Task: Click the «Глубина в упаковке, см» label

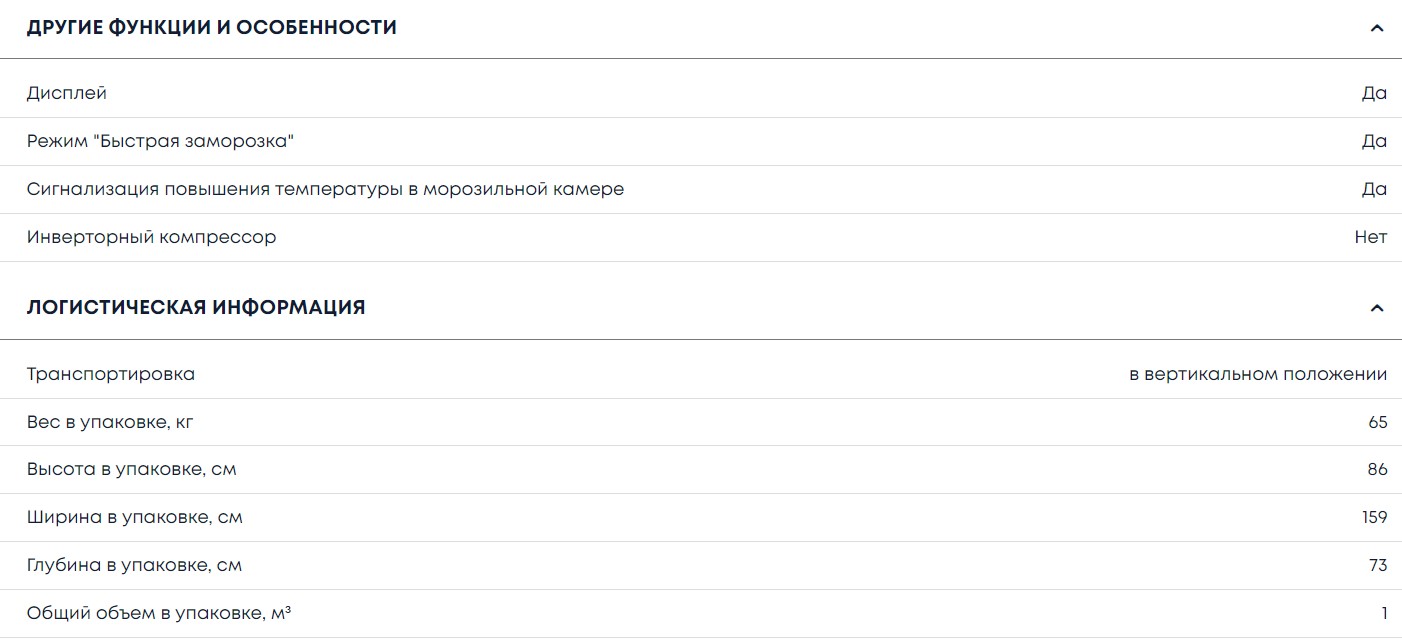Action: [135, 565]
